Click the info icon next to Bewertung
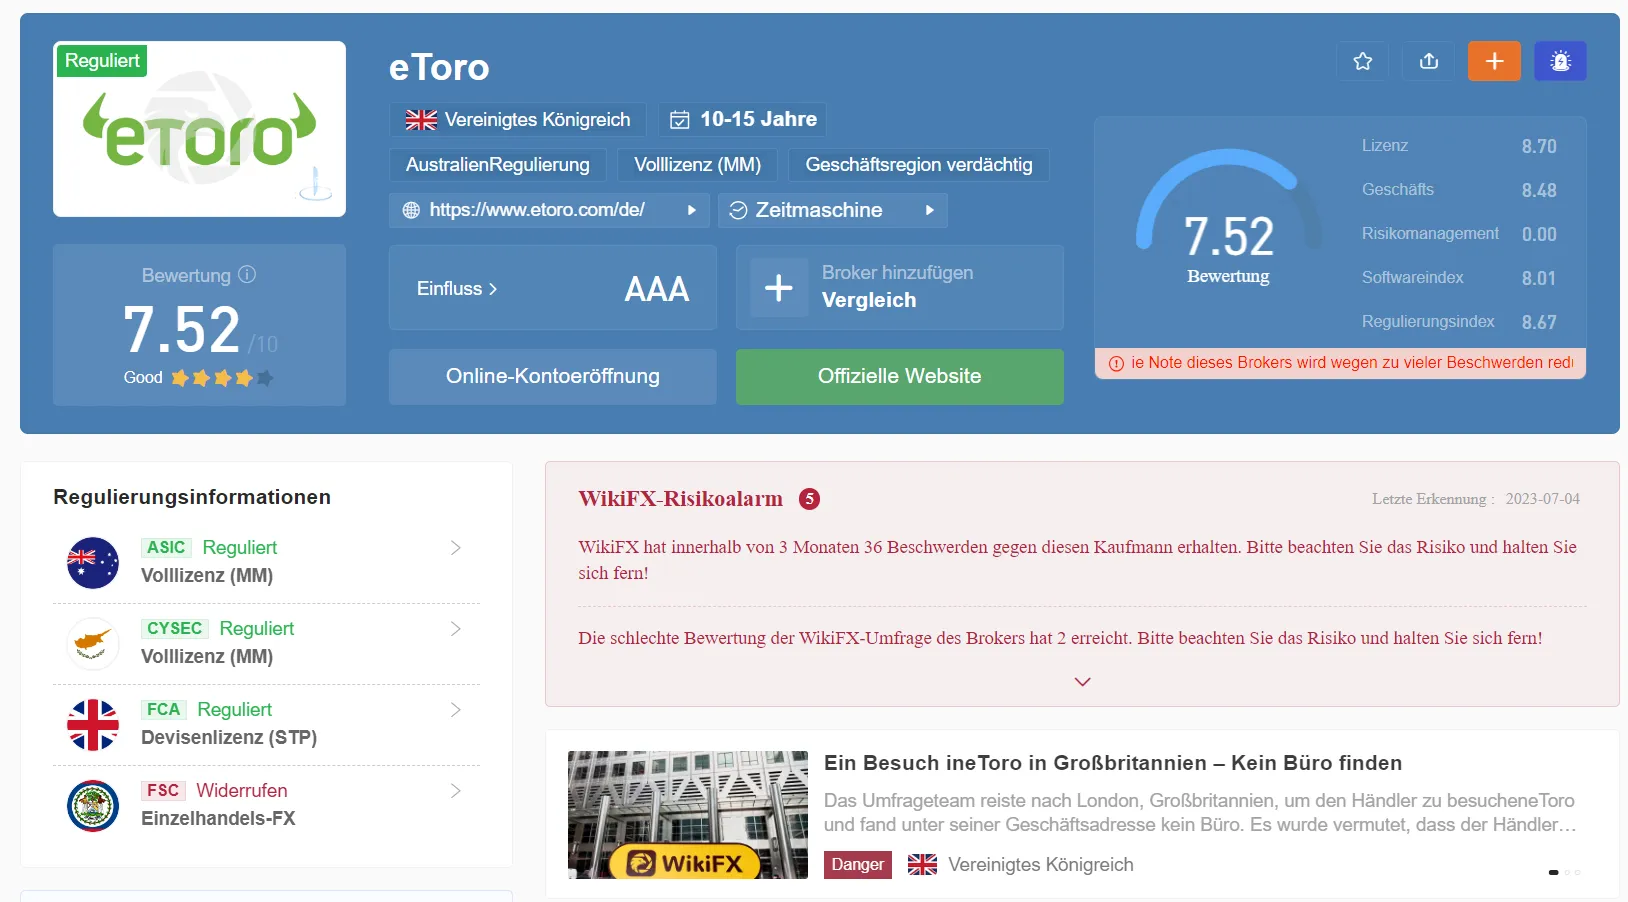Screen dimensions: 1628x902 coord(247,274)
